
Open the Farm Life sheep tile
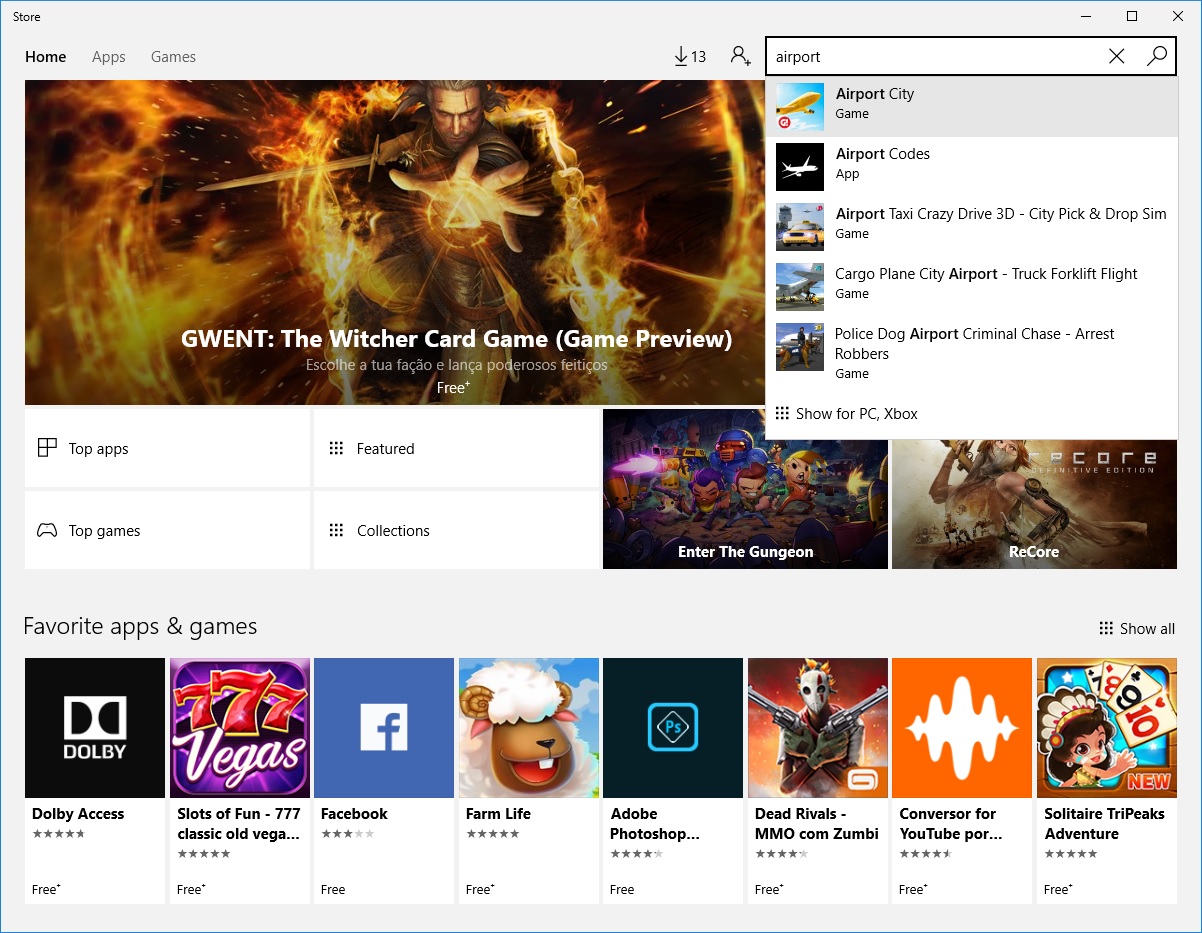(529, 781)
